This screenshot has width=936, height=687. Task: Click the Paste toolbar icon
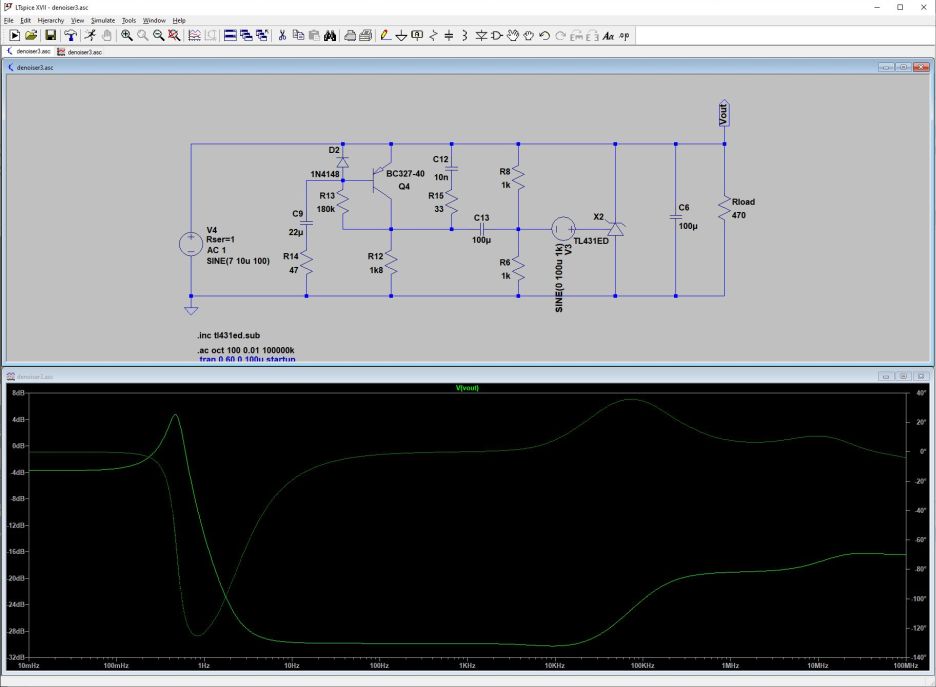tap(314, 36)
